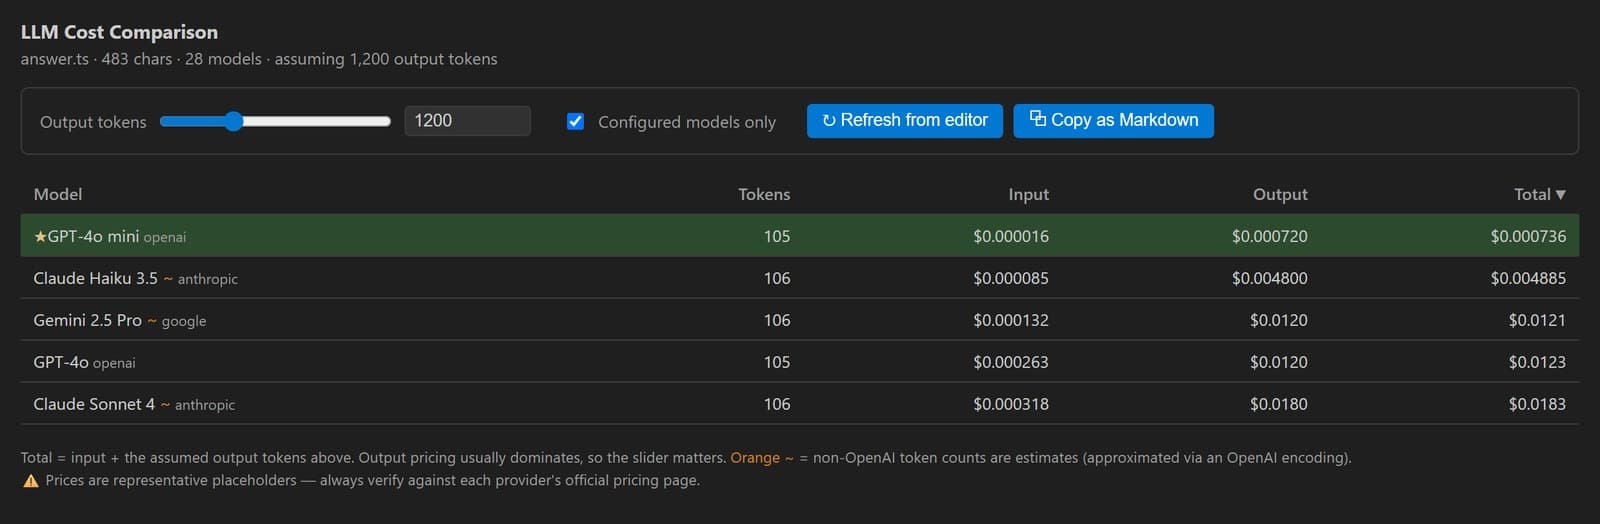Click the Output tokens label
This screenshot has width=1600, height=524.
pos(93,122)
